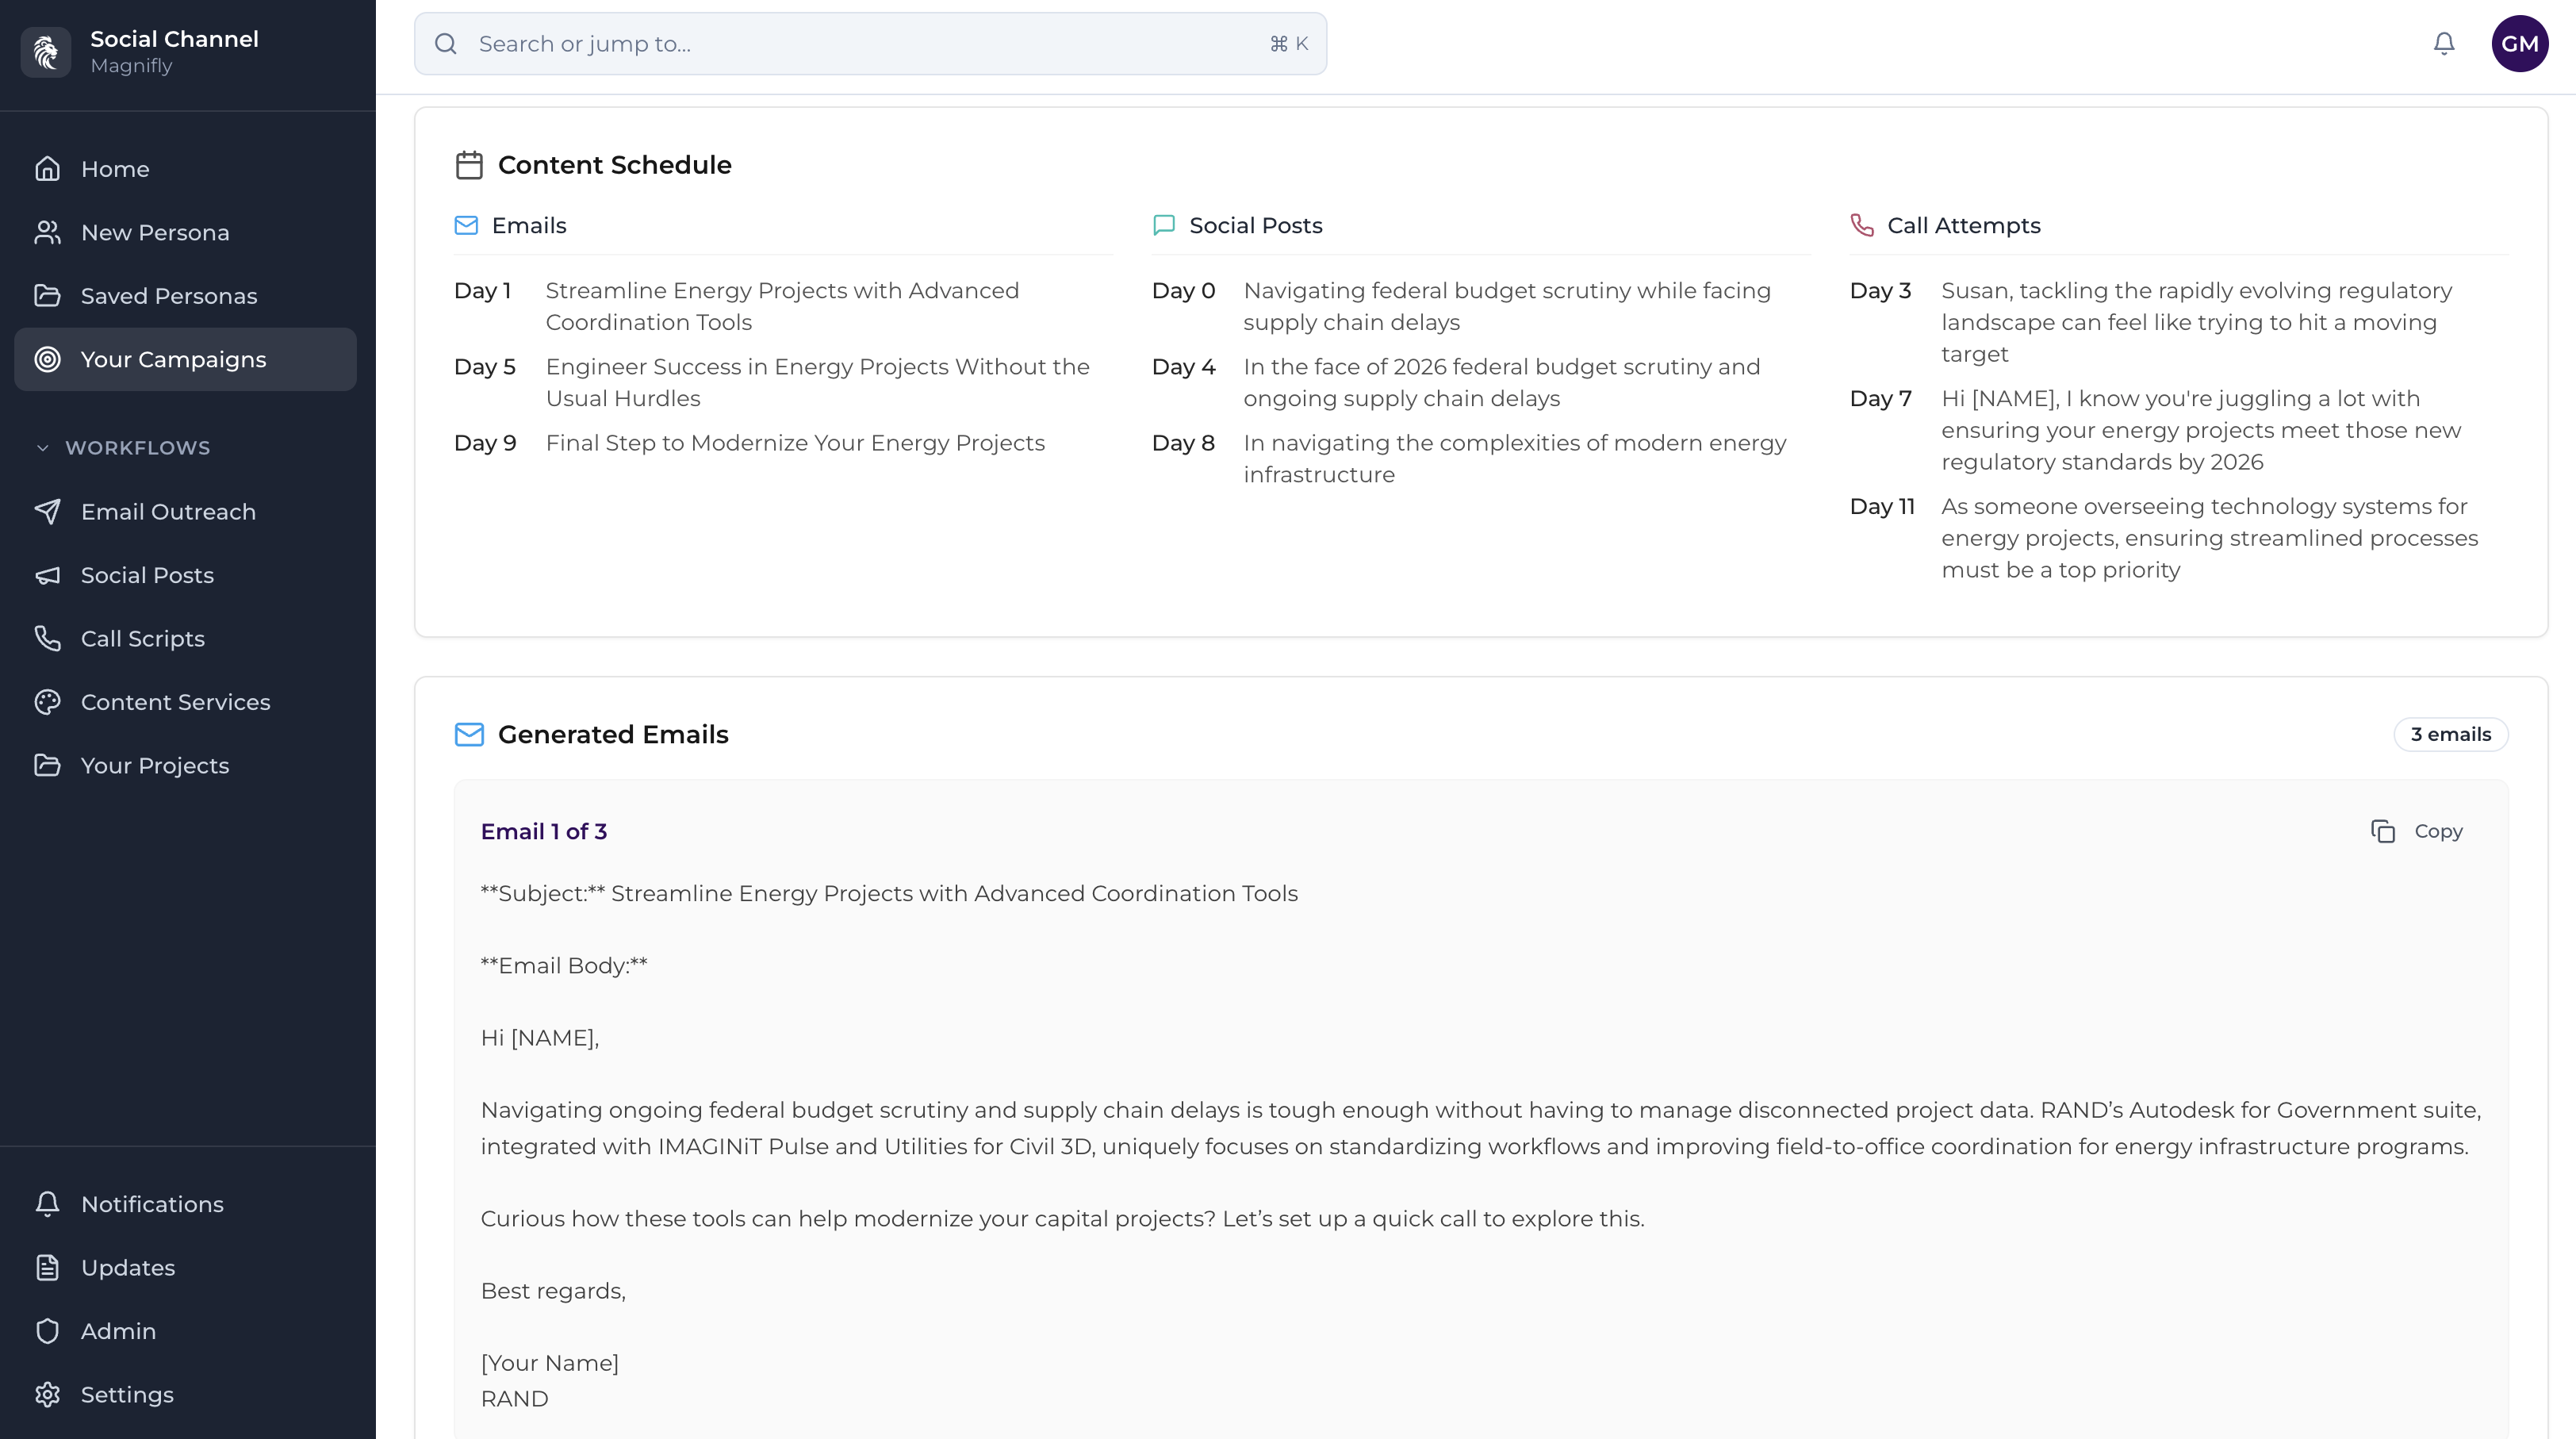Click the Call Scripts phone icon

click(x=47, y=638)
